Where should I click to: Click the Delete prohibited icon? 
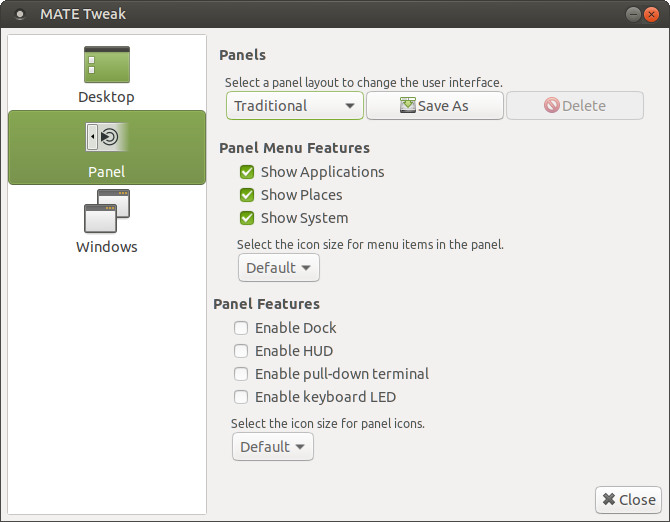(x=552, y=105)
